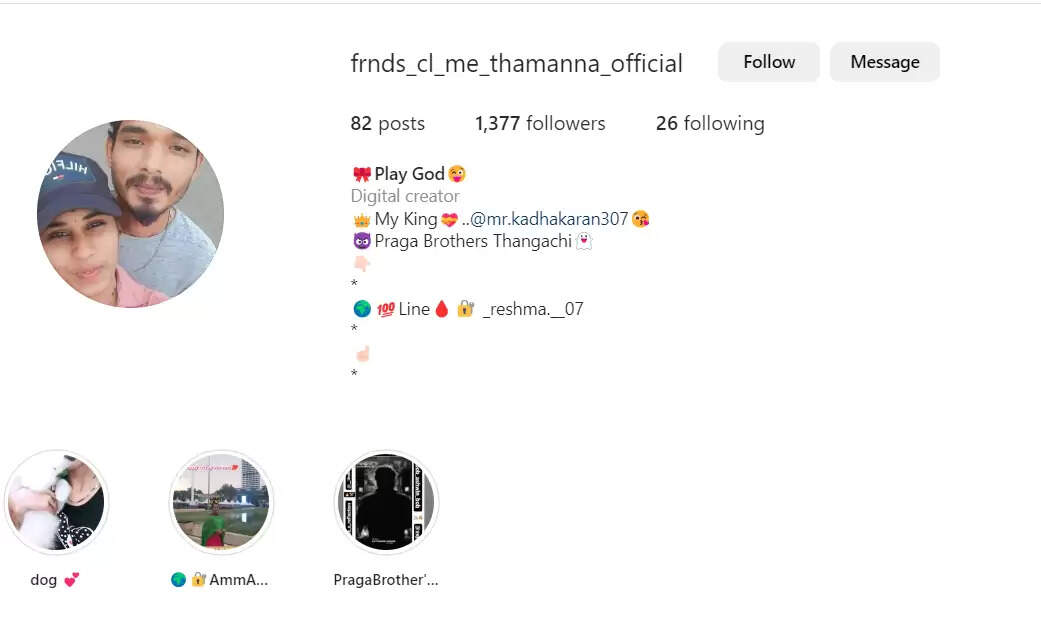1041x627 pixels.
Task: Open the @mr.kadhakaran307 mention link
Action: click(x=548, y=219)
